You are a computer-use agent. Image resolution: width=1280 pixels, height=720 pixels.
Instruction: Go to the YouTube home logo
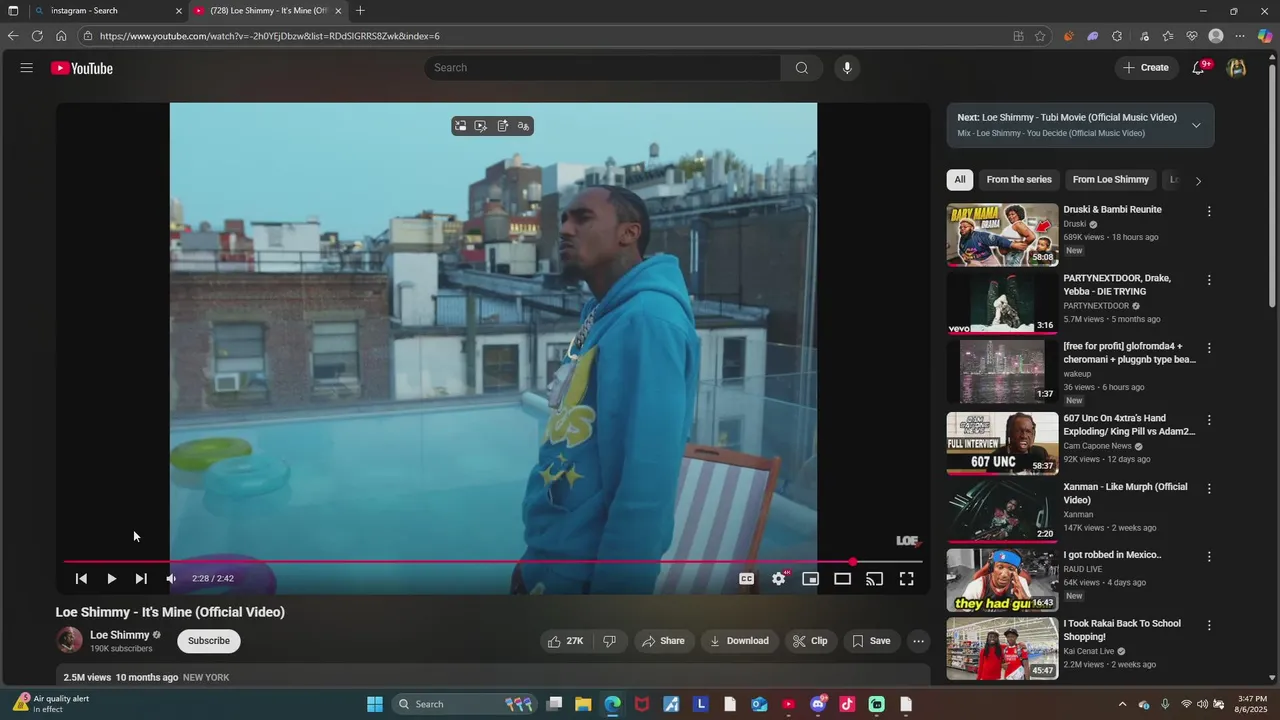82,68
